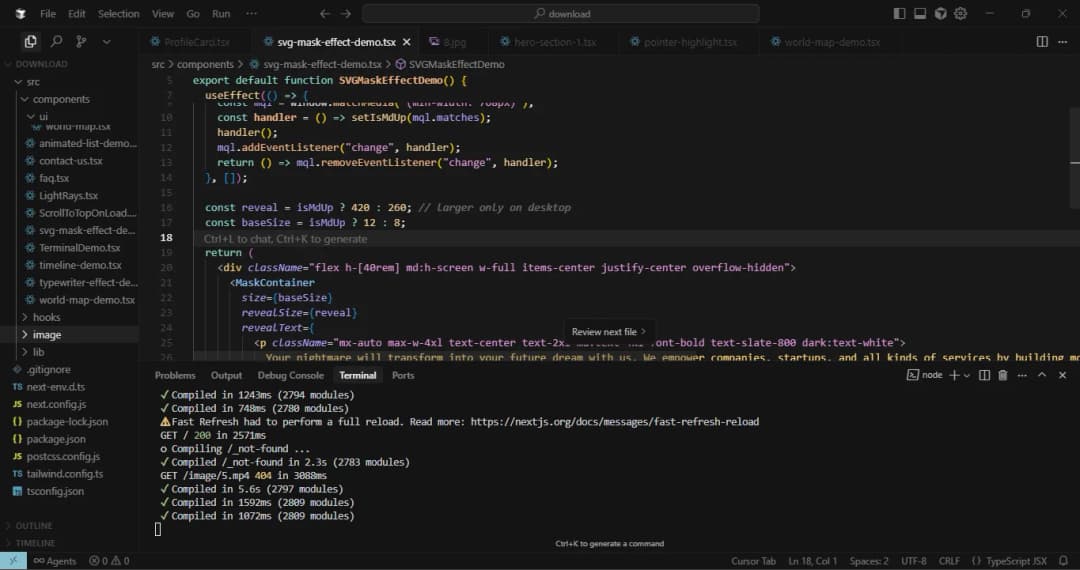This screenshot has height=570, width=1080.
Task: Toggle the bottom panel layout button
Action: 920,14
